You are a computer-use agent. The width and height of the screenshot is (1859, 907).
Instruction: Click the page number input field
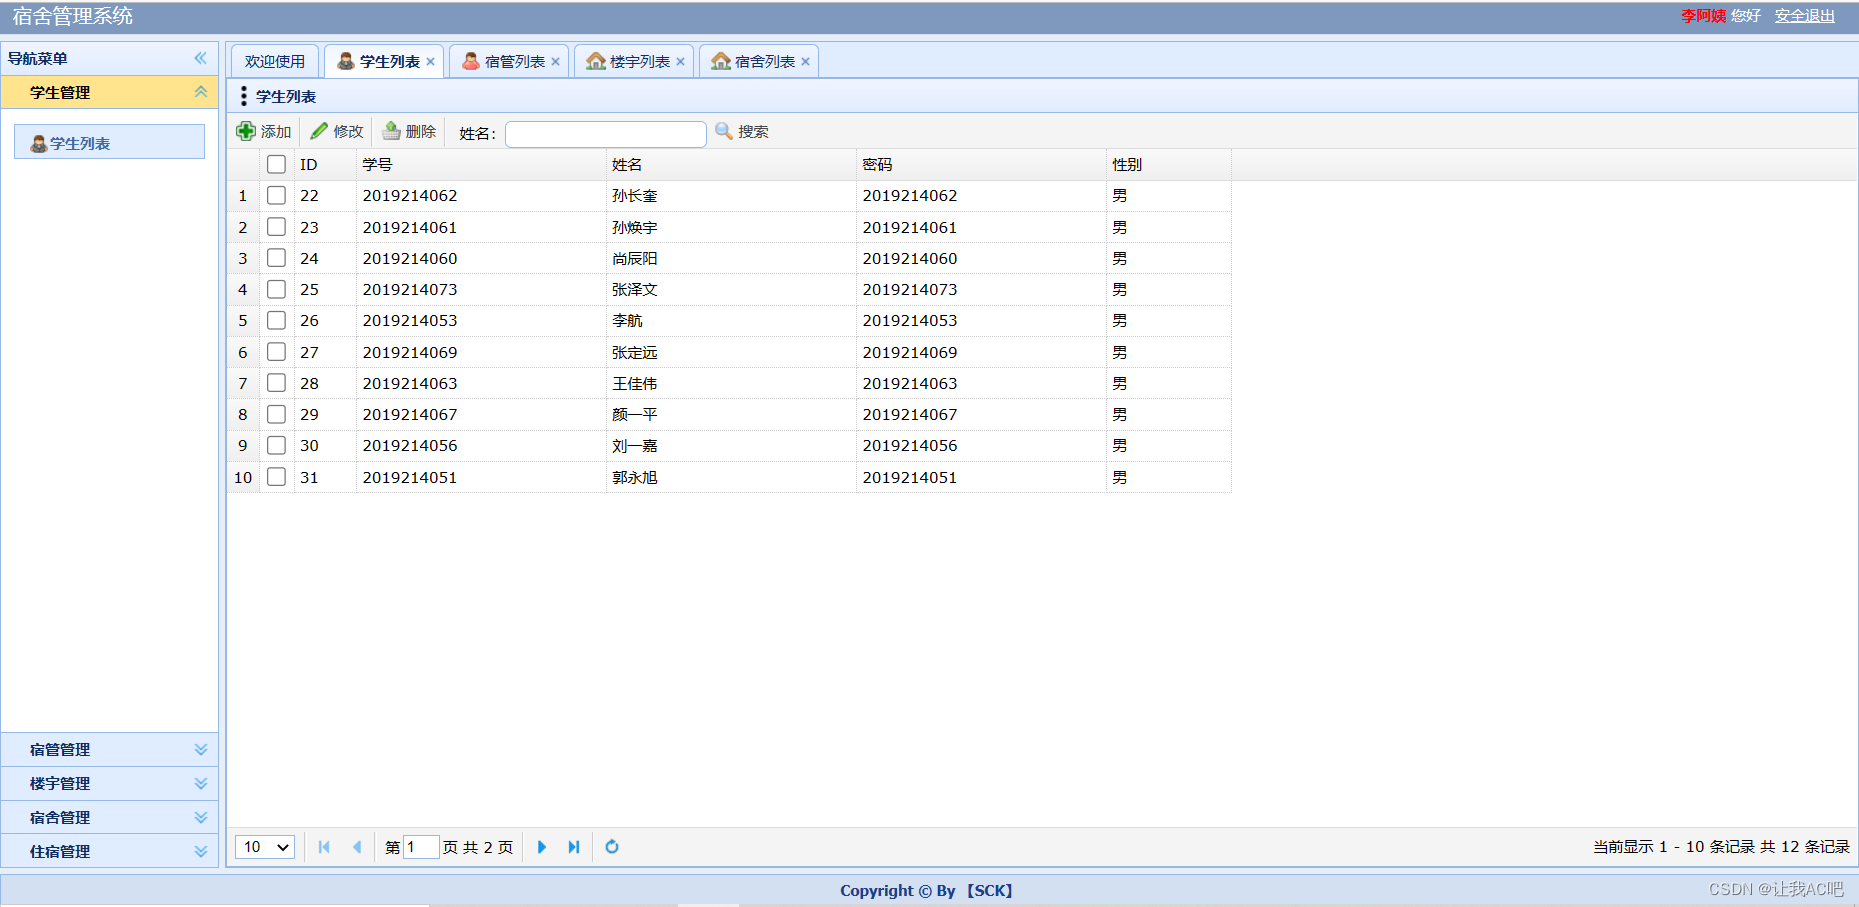point(421,847)
